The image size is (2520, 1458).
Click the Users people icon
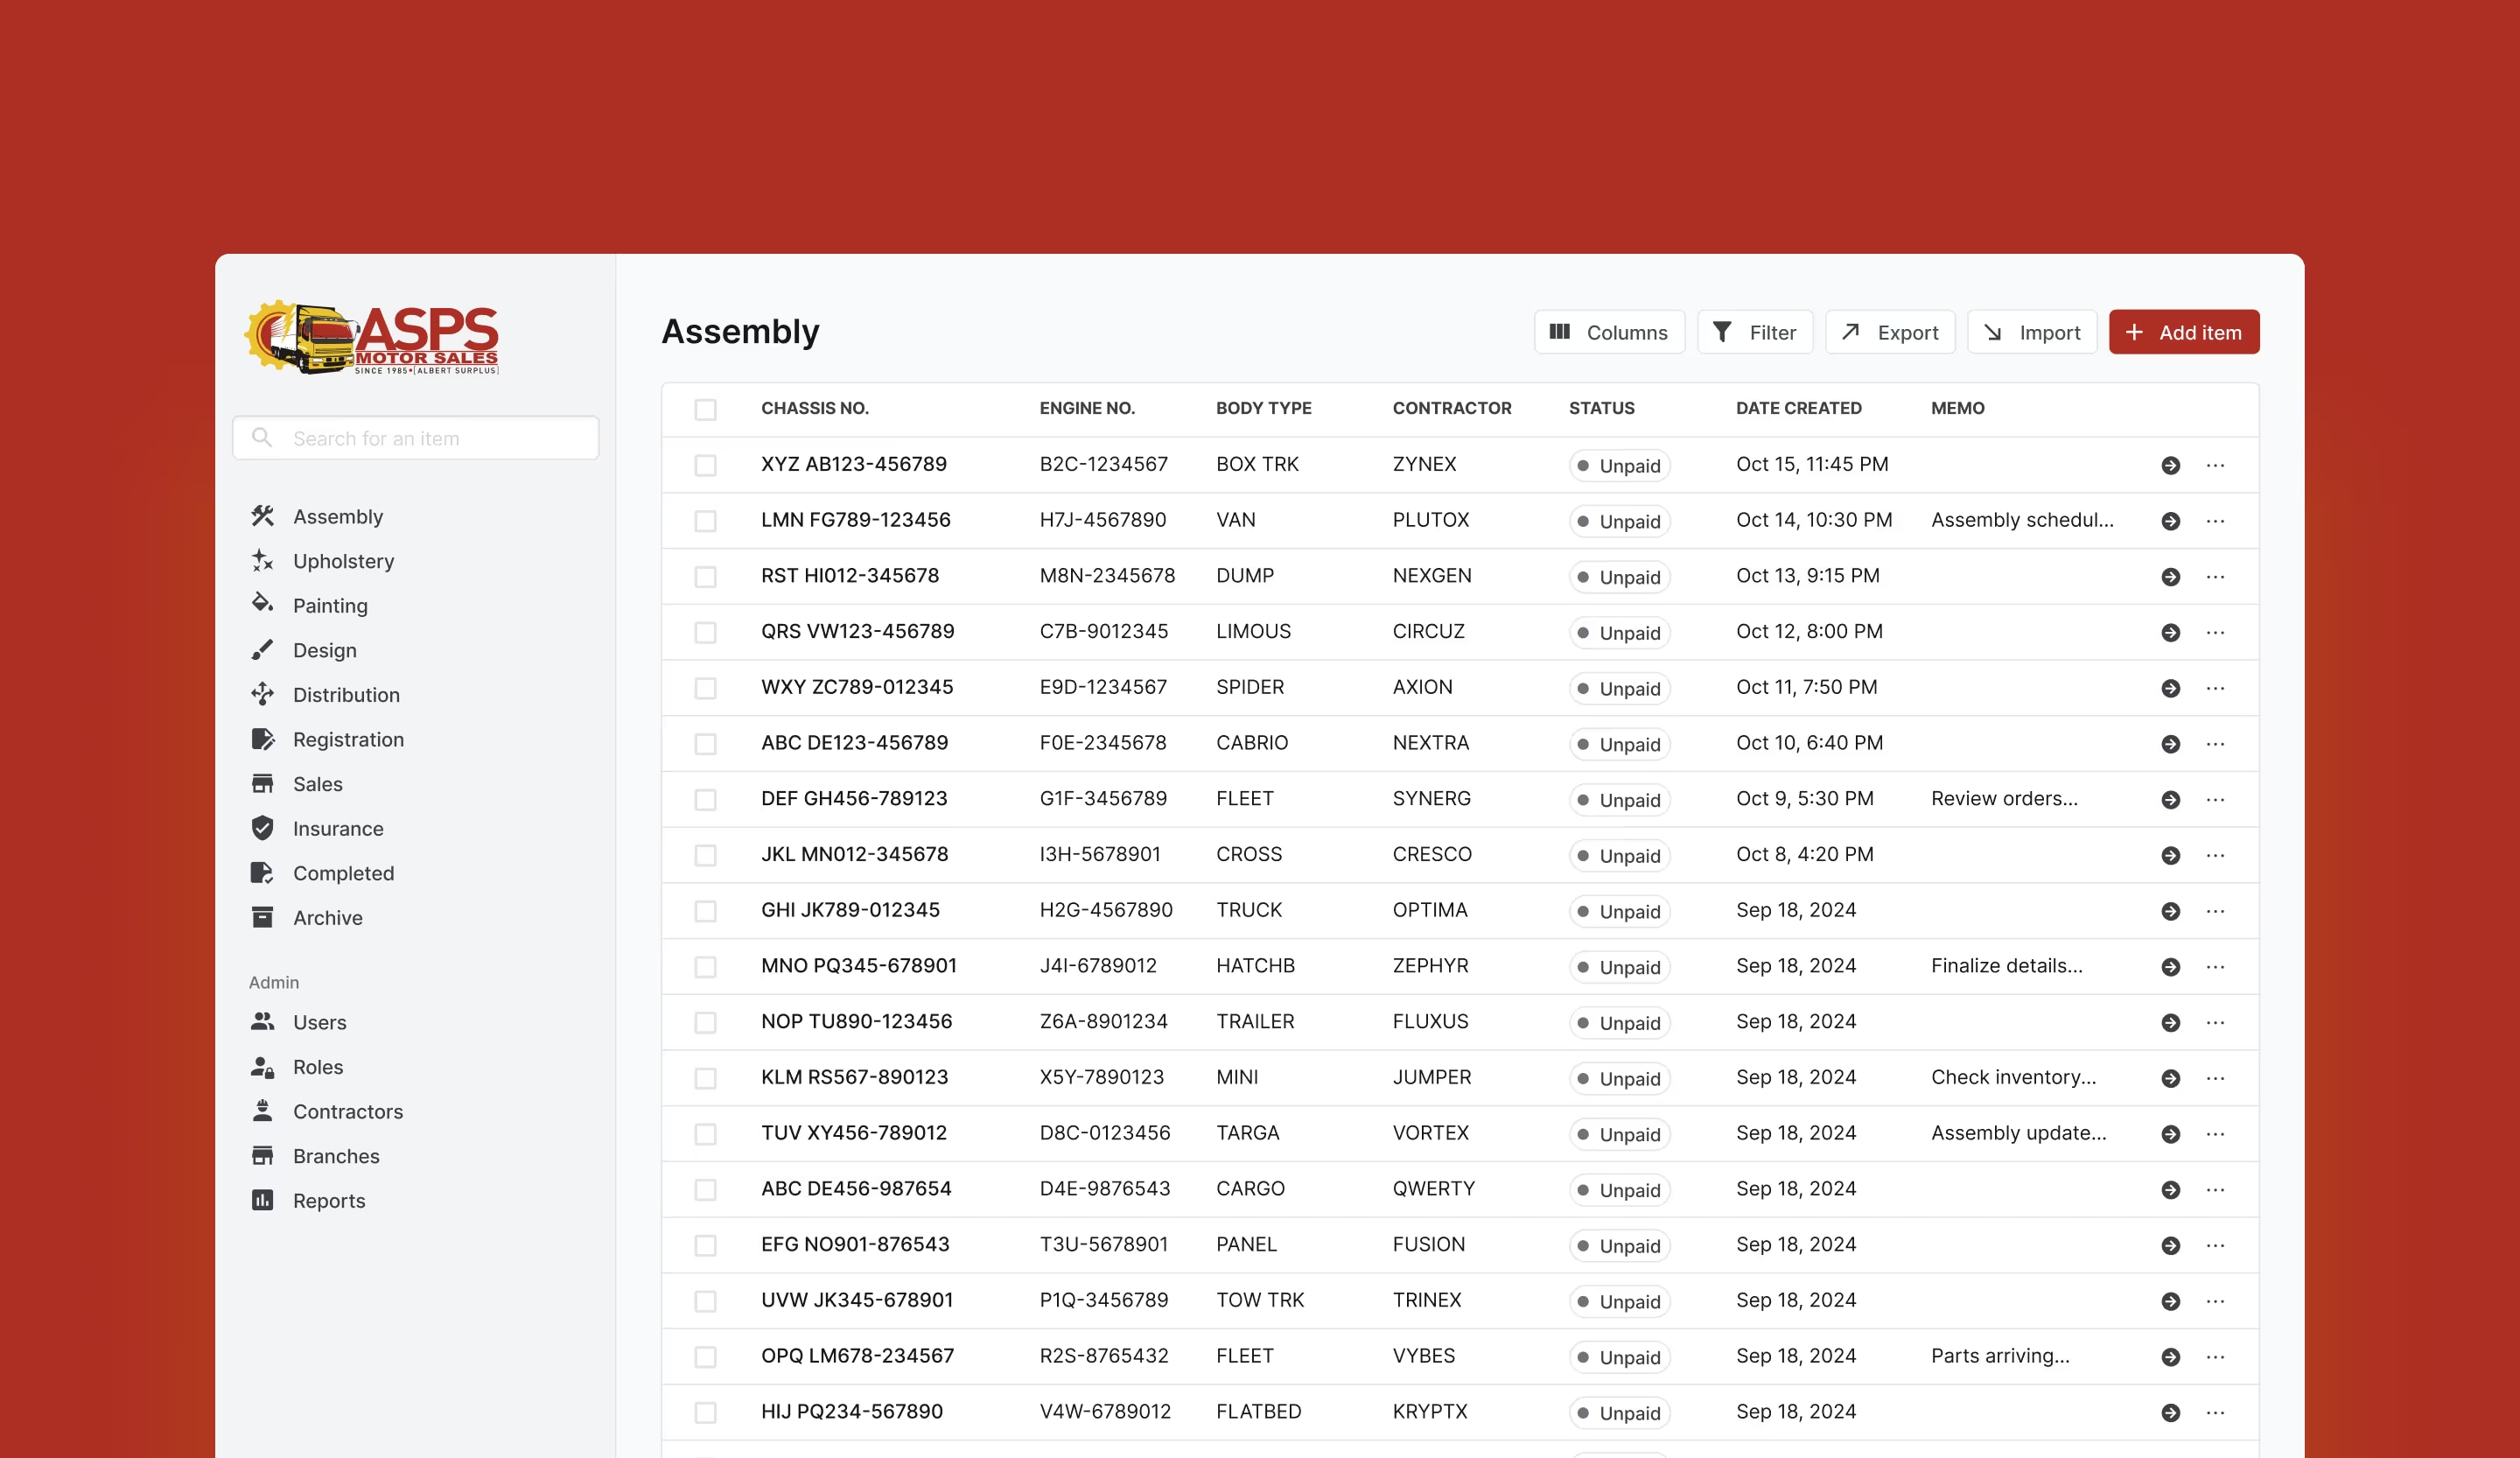(262, 1021)
